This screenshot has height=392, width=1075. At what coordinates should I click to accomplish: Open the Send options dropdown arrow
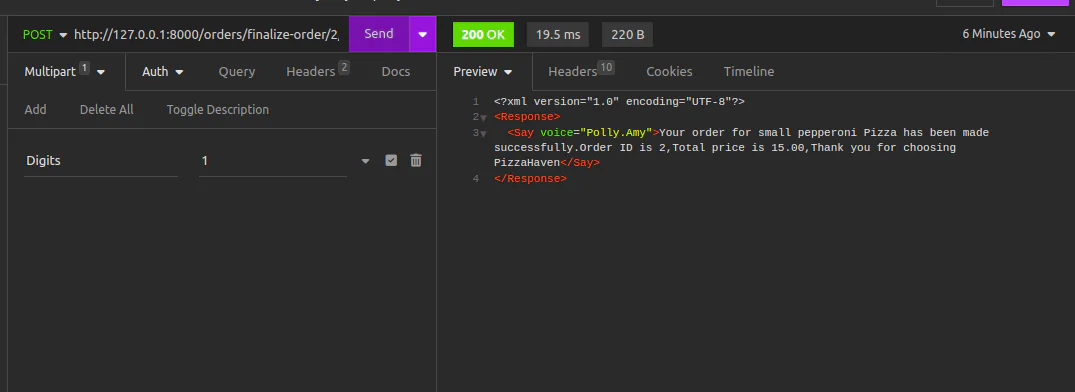point(423,34)
